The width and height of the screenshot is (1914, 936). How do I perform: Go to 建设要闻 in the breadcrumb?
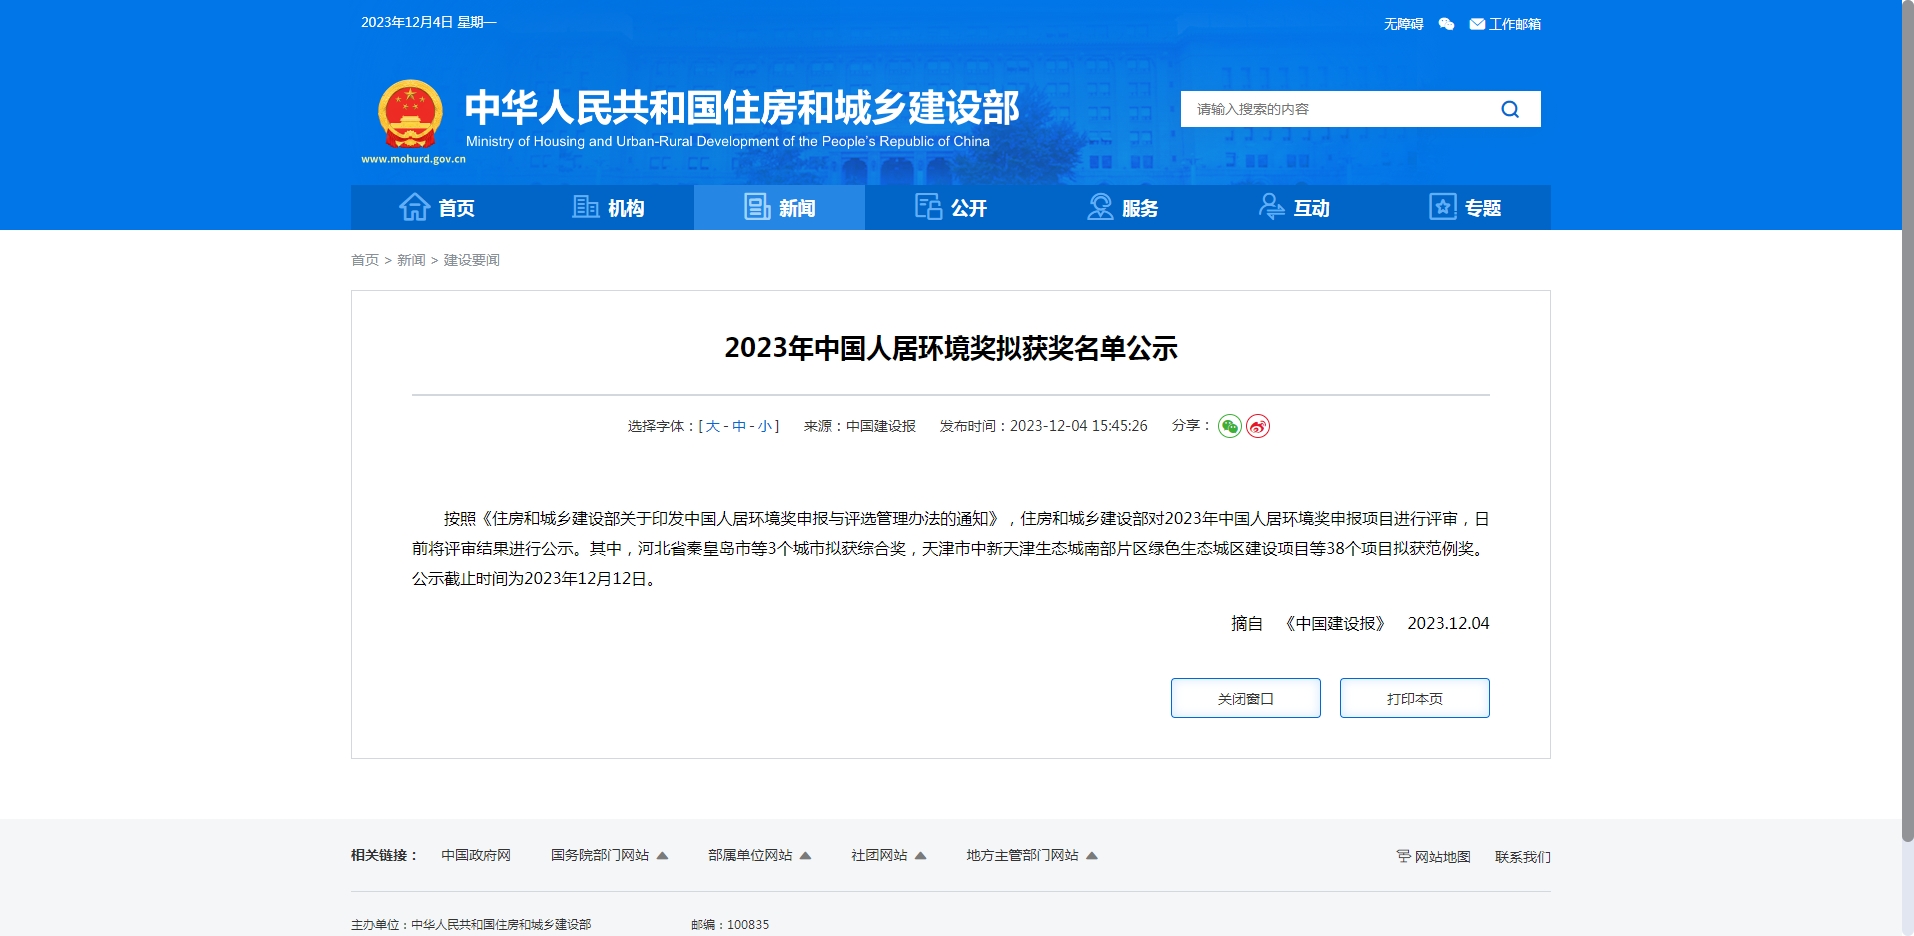pos(471,260)
